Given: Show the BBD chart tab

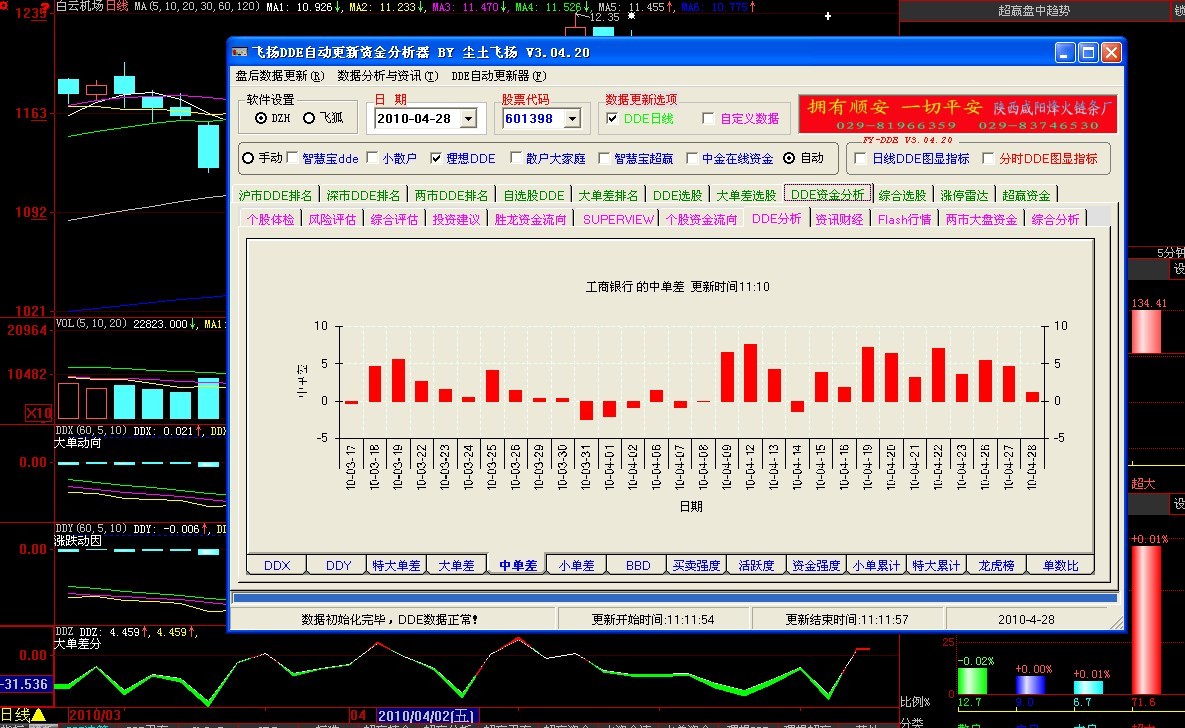Looking at the screenshot, I should [638, 565].
